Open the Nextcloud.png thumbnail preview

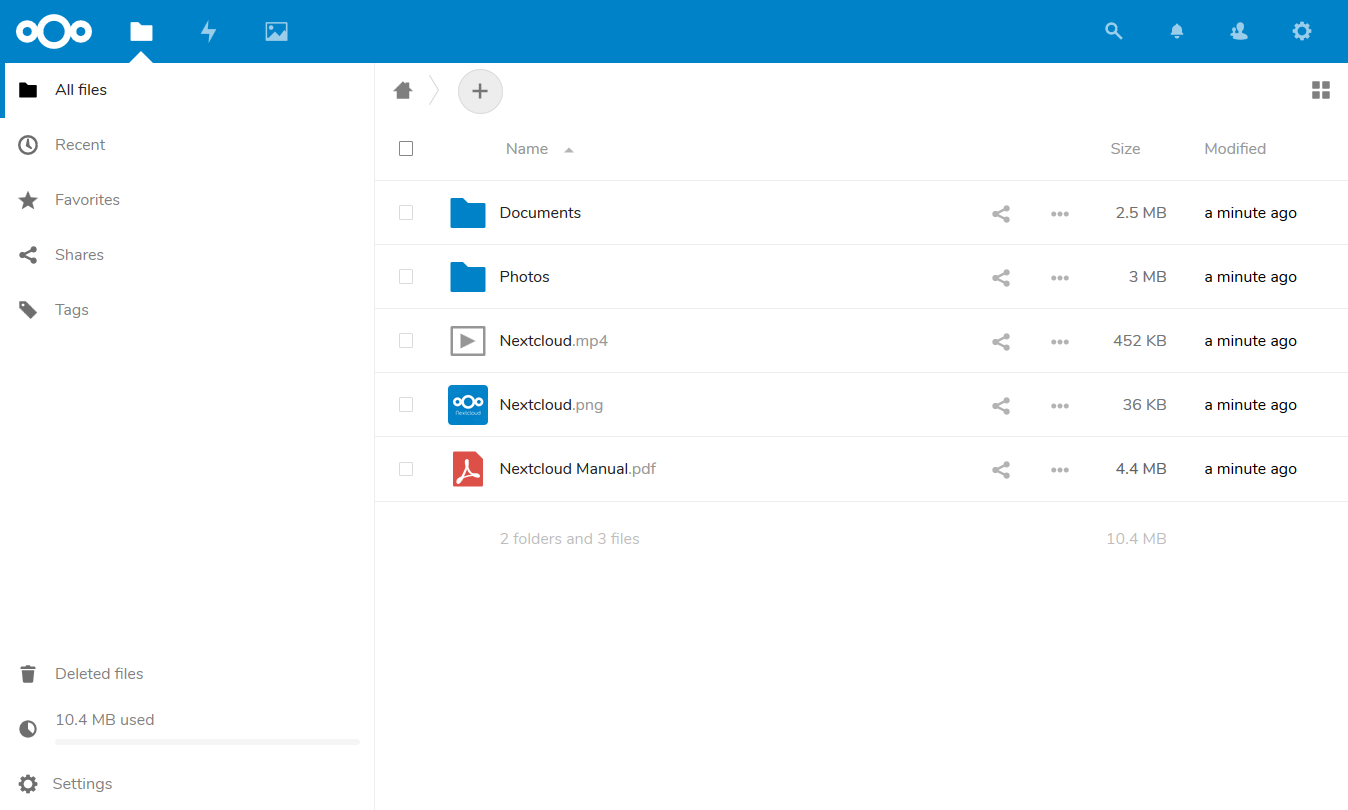(468, 405)
